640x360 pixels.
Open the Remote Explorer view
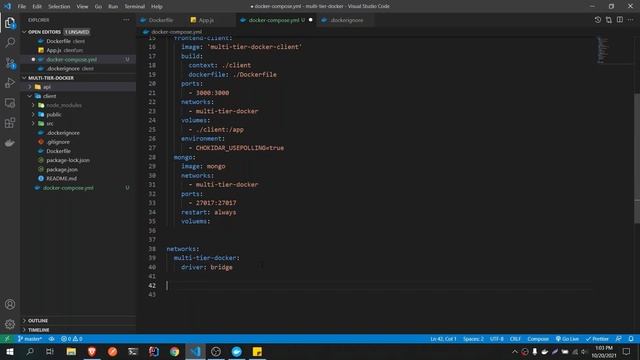click(10, 103)
